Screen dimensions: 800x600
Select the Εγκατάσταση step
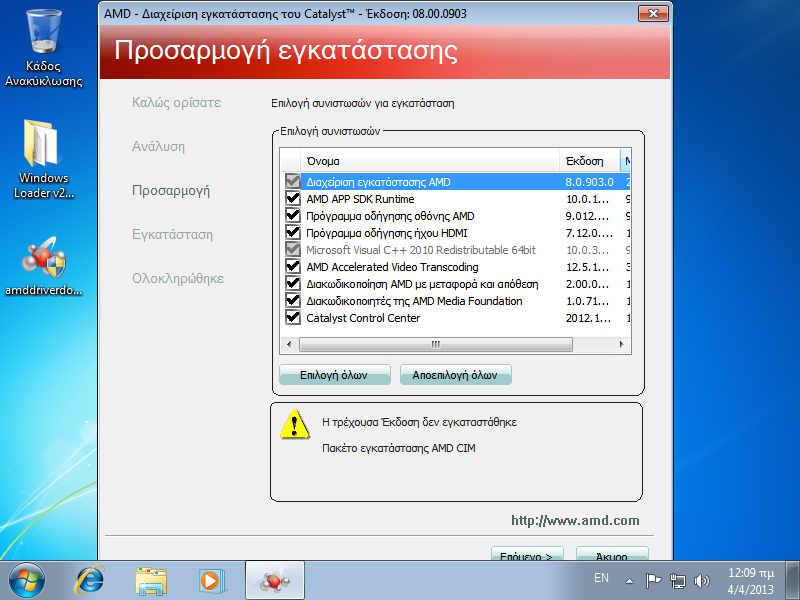pos(172,235)
